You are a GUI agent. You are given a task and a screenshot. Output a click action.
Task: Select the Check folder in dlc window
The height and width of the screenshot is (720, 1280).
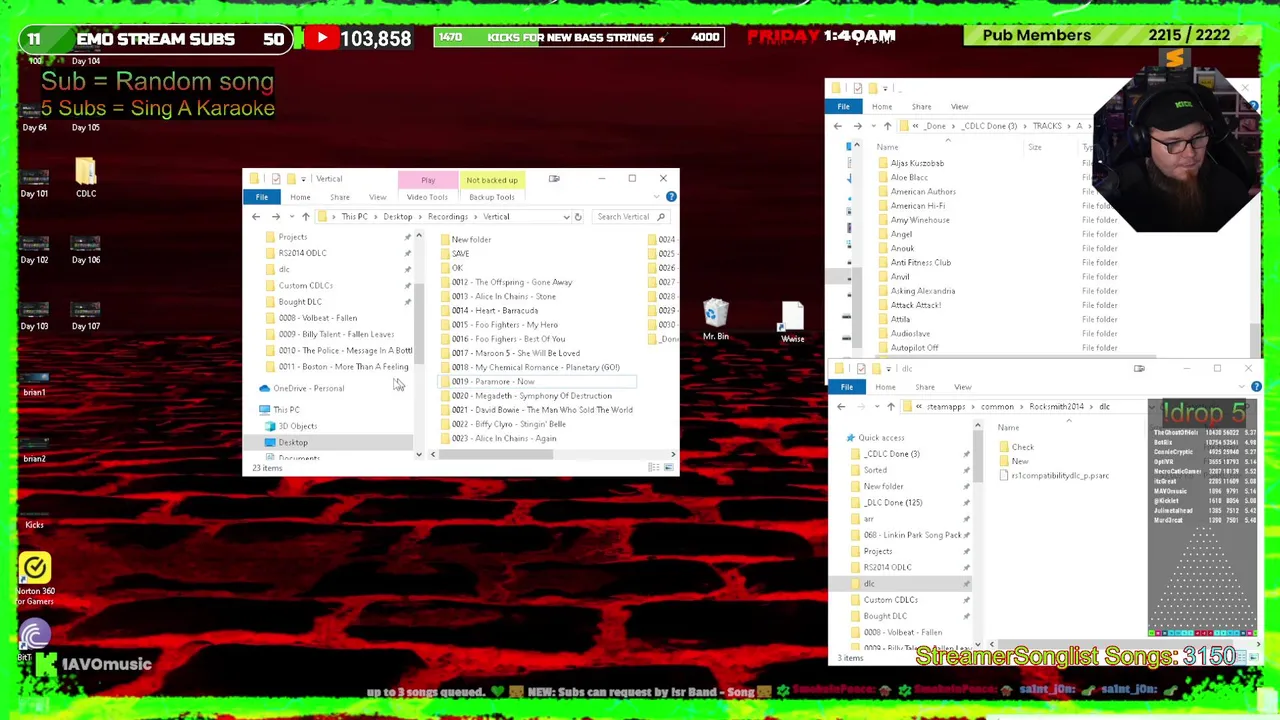point(1016,448)
